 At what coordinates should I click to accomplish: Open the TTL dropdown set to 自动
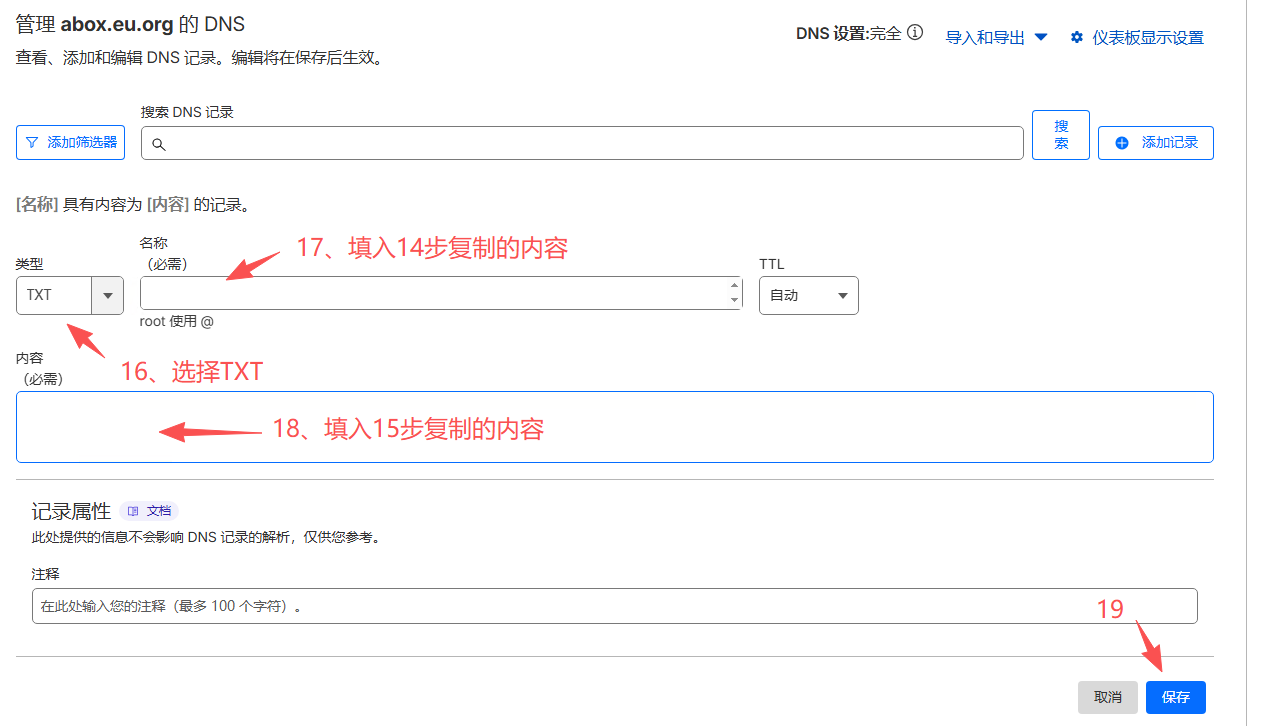pos(808,296)
